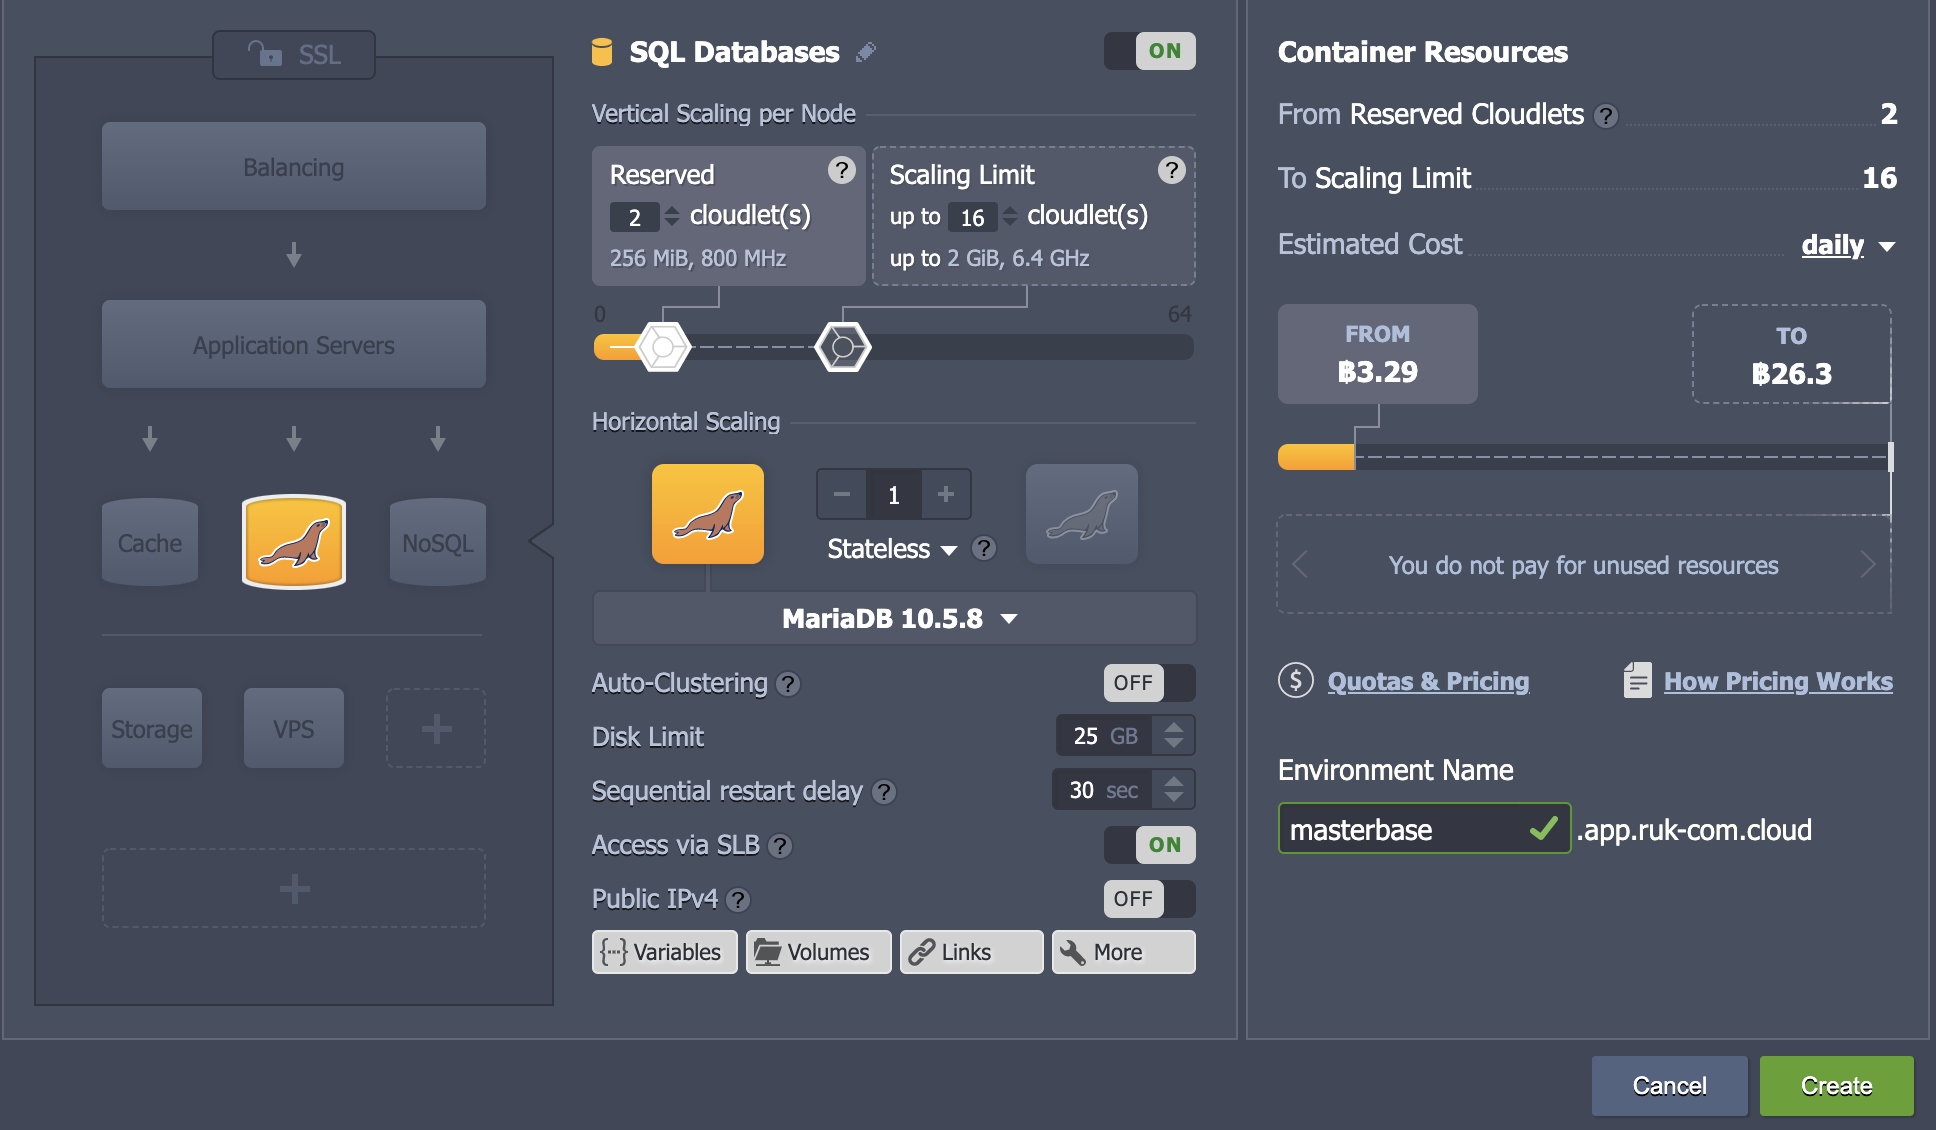The image size is (1936, 1130).
Task: Open help icon next to Stateless
Action: pyautogui.click(x=984, y=548)
